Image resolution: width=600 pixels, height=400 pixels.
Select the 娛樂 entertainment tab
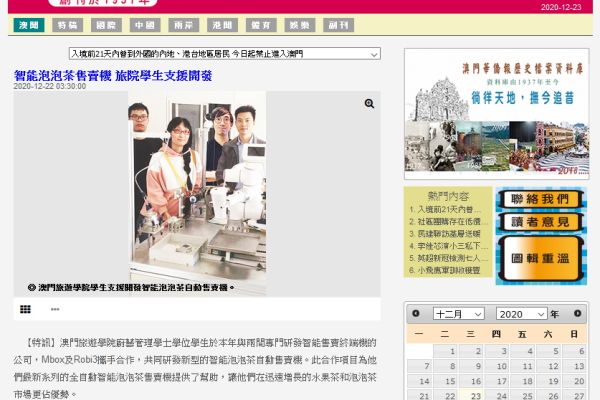(x=299, y=25)
